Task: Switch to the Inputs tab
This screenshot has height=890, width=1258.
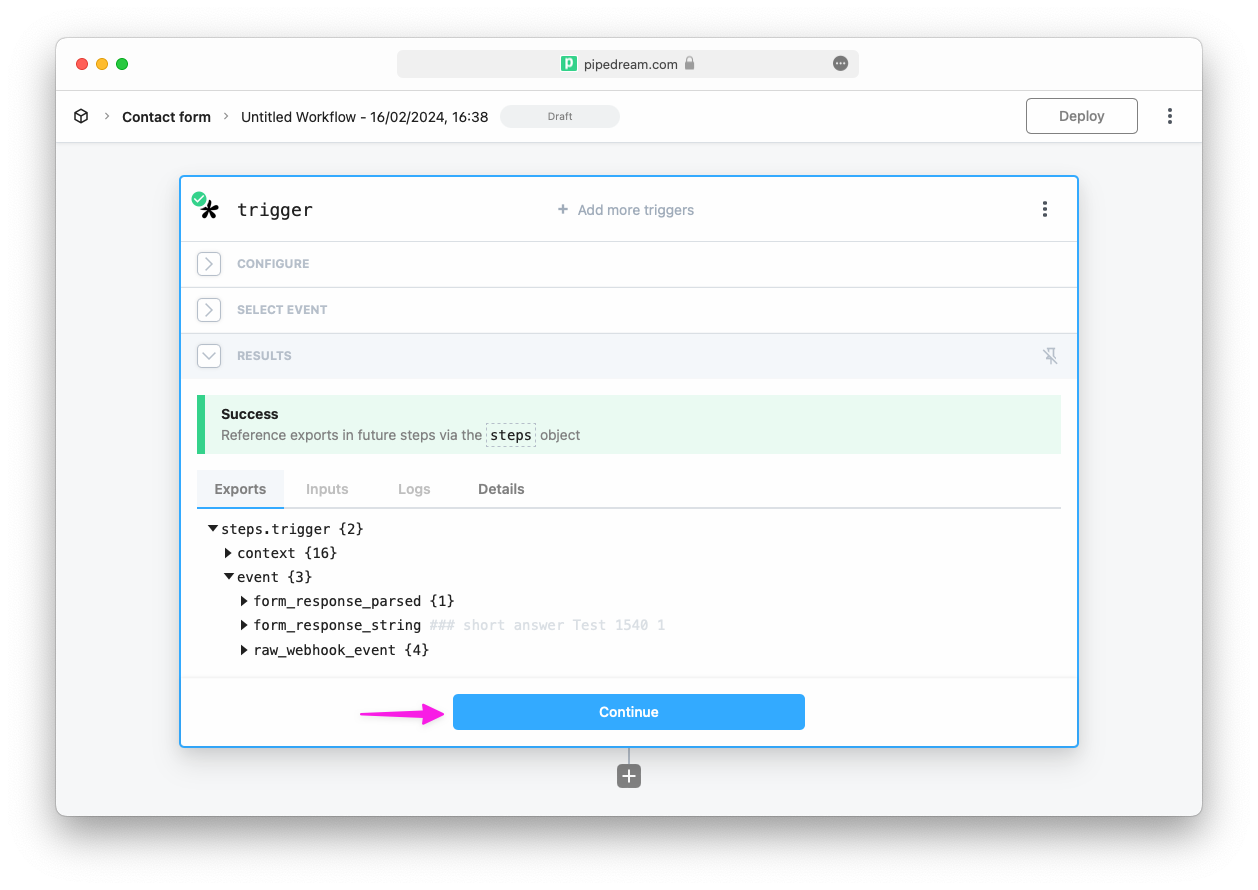Action: click(327, 489)
